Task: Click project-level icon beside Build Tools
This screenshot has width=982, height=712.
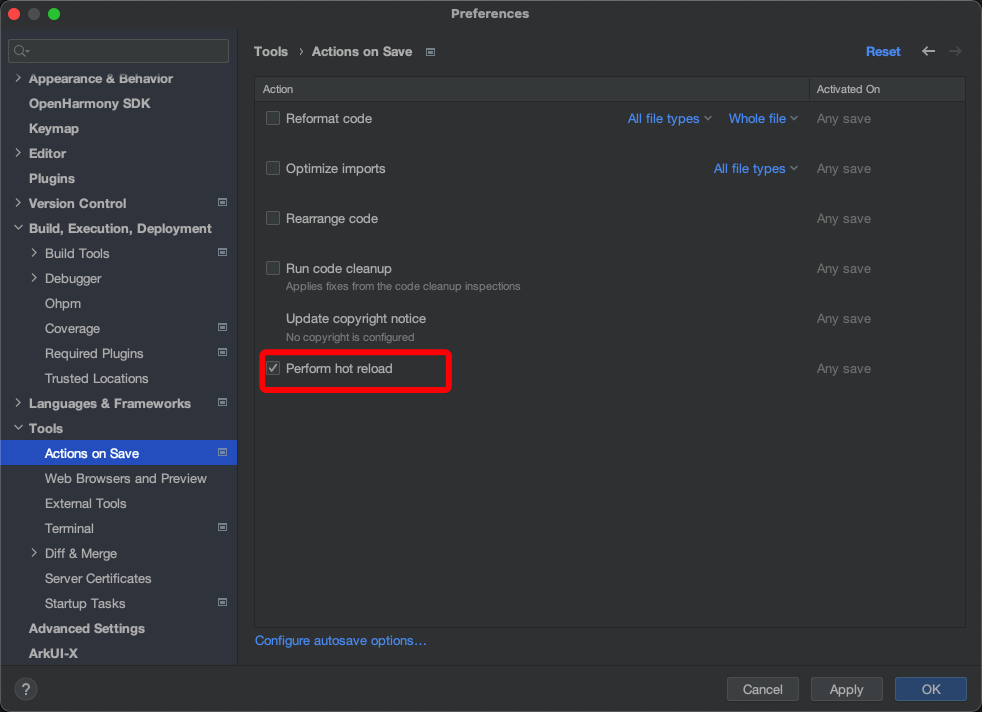Action: (x=222, y=253)
